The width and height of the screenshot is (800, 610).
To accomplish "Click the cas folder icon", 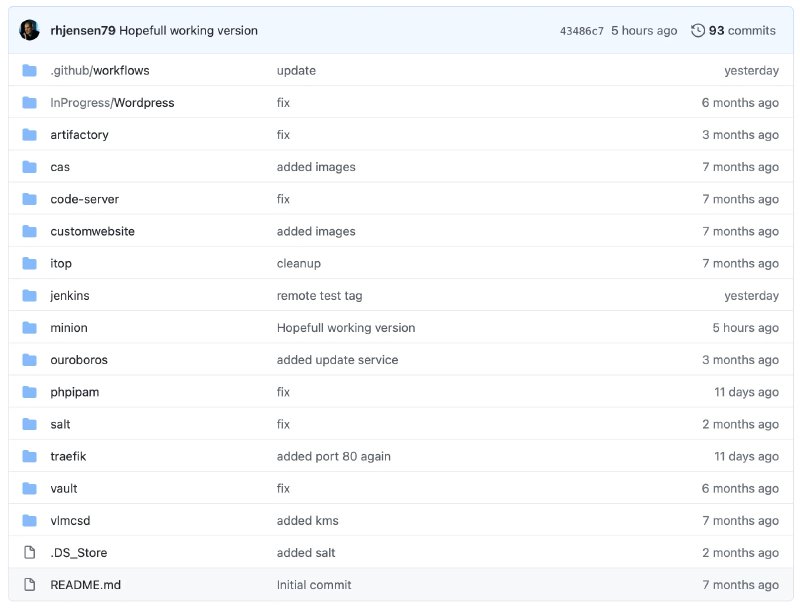I will [x=30, y=167].
